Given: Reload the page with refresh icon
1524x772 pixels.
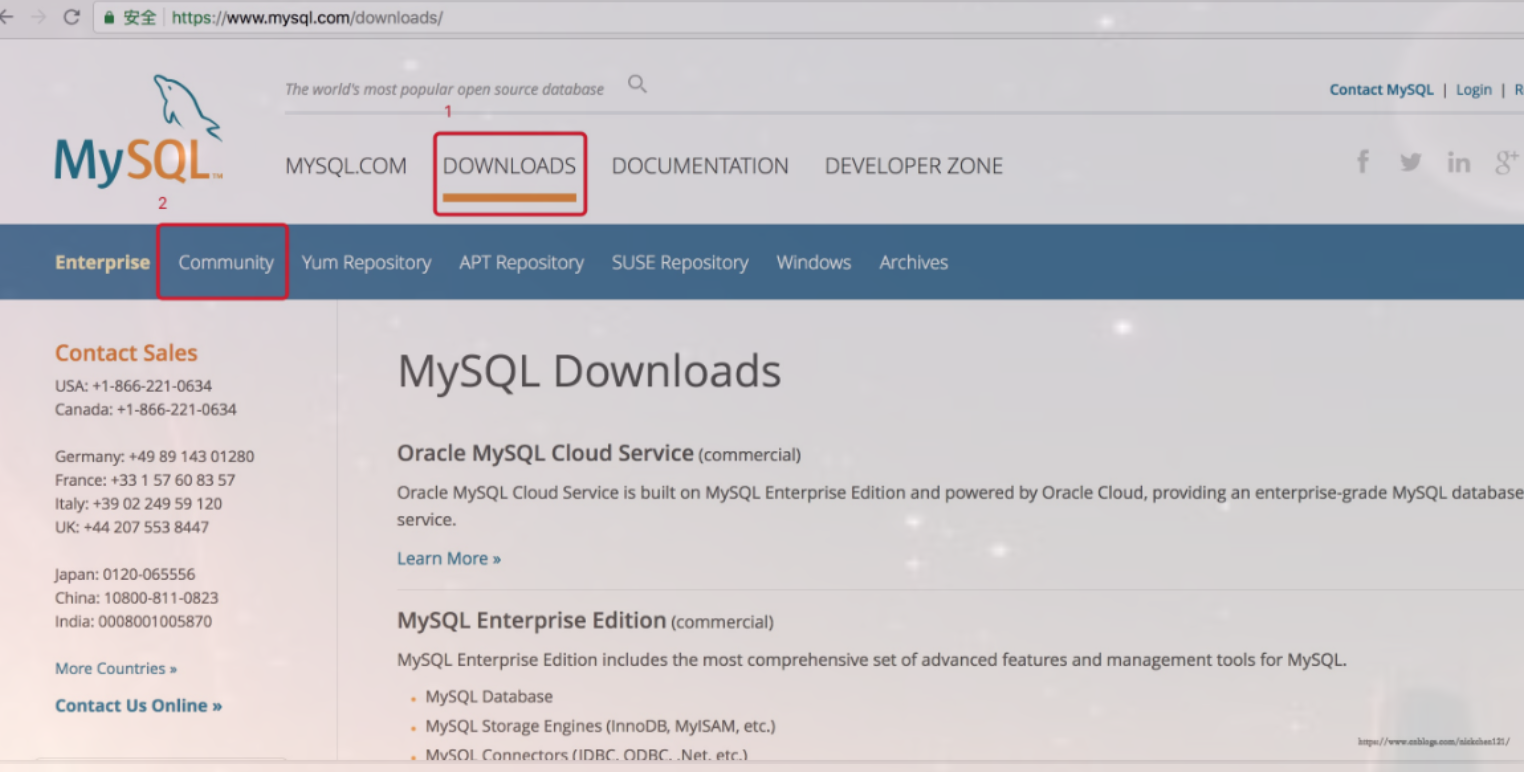Looking at the screenshot, I should (x=71, y=17).
